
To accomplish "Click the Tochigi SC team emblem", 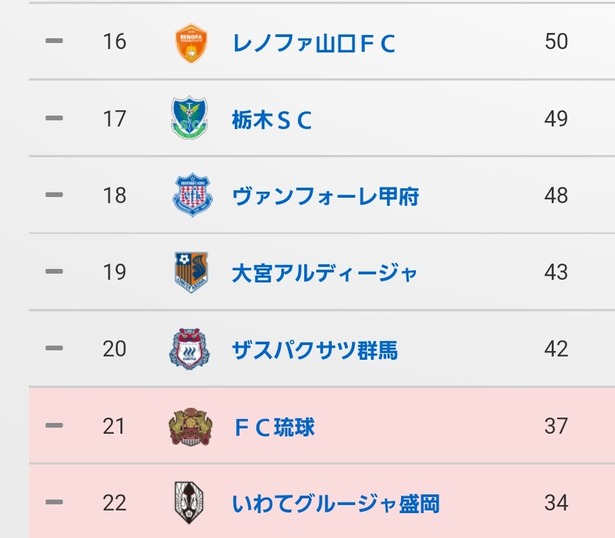I will pyautogui.click(x=190, y=118).
